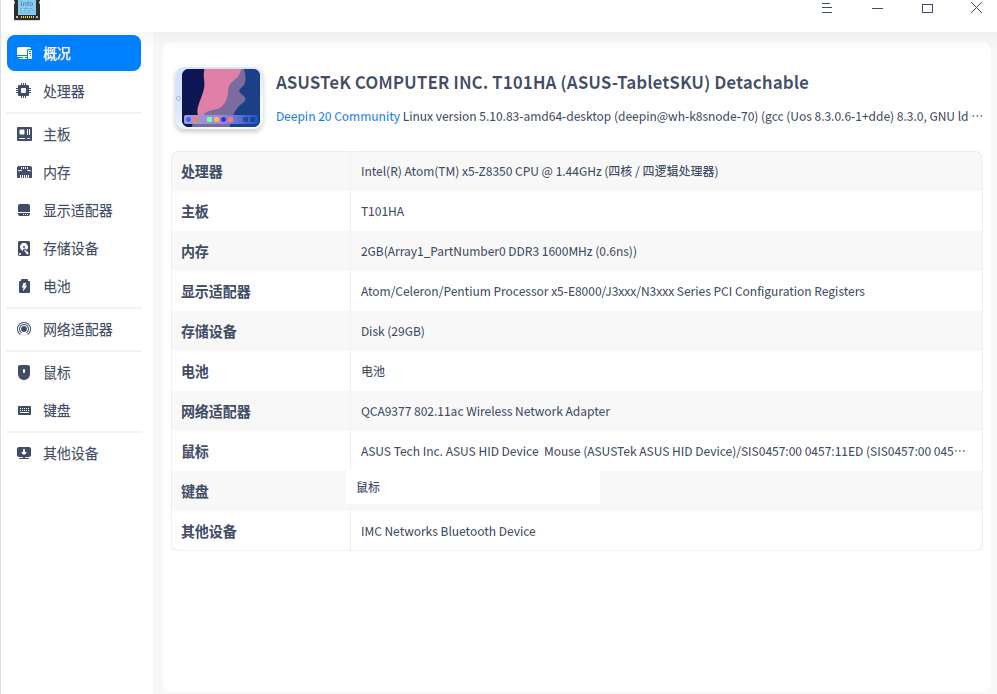
Task: Click the 电池 value in battery row
Action: (x=373, y=371)
